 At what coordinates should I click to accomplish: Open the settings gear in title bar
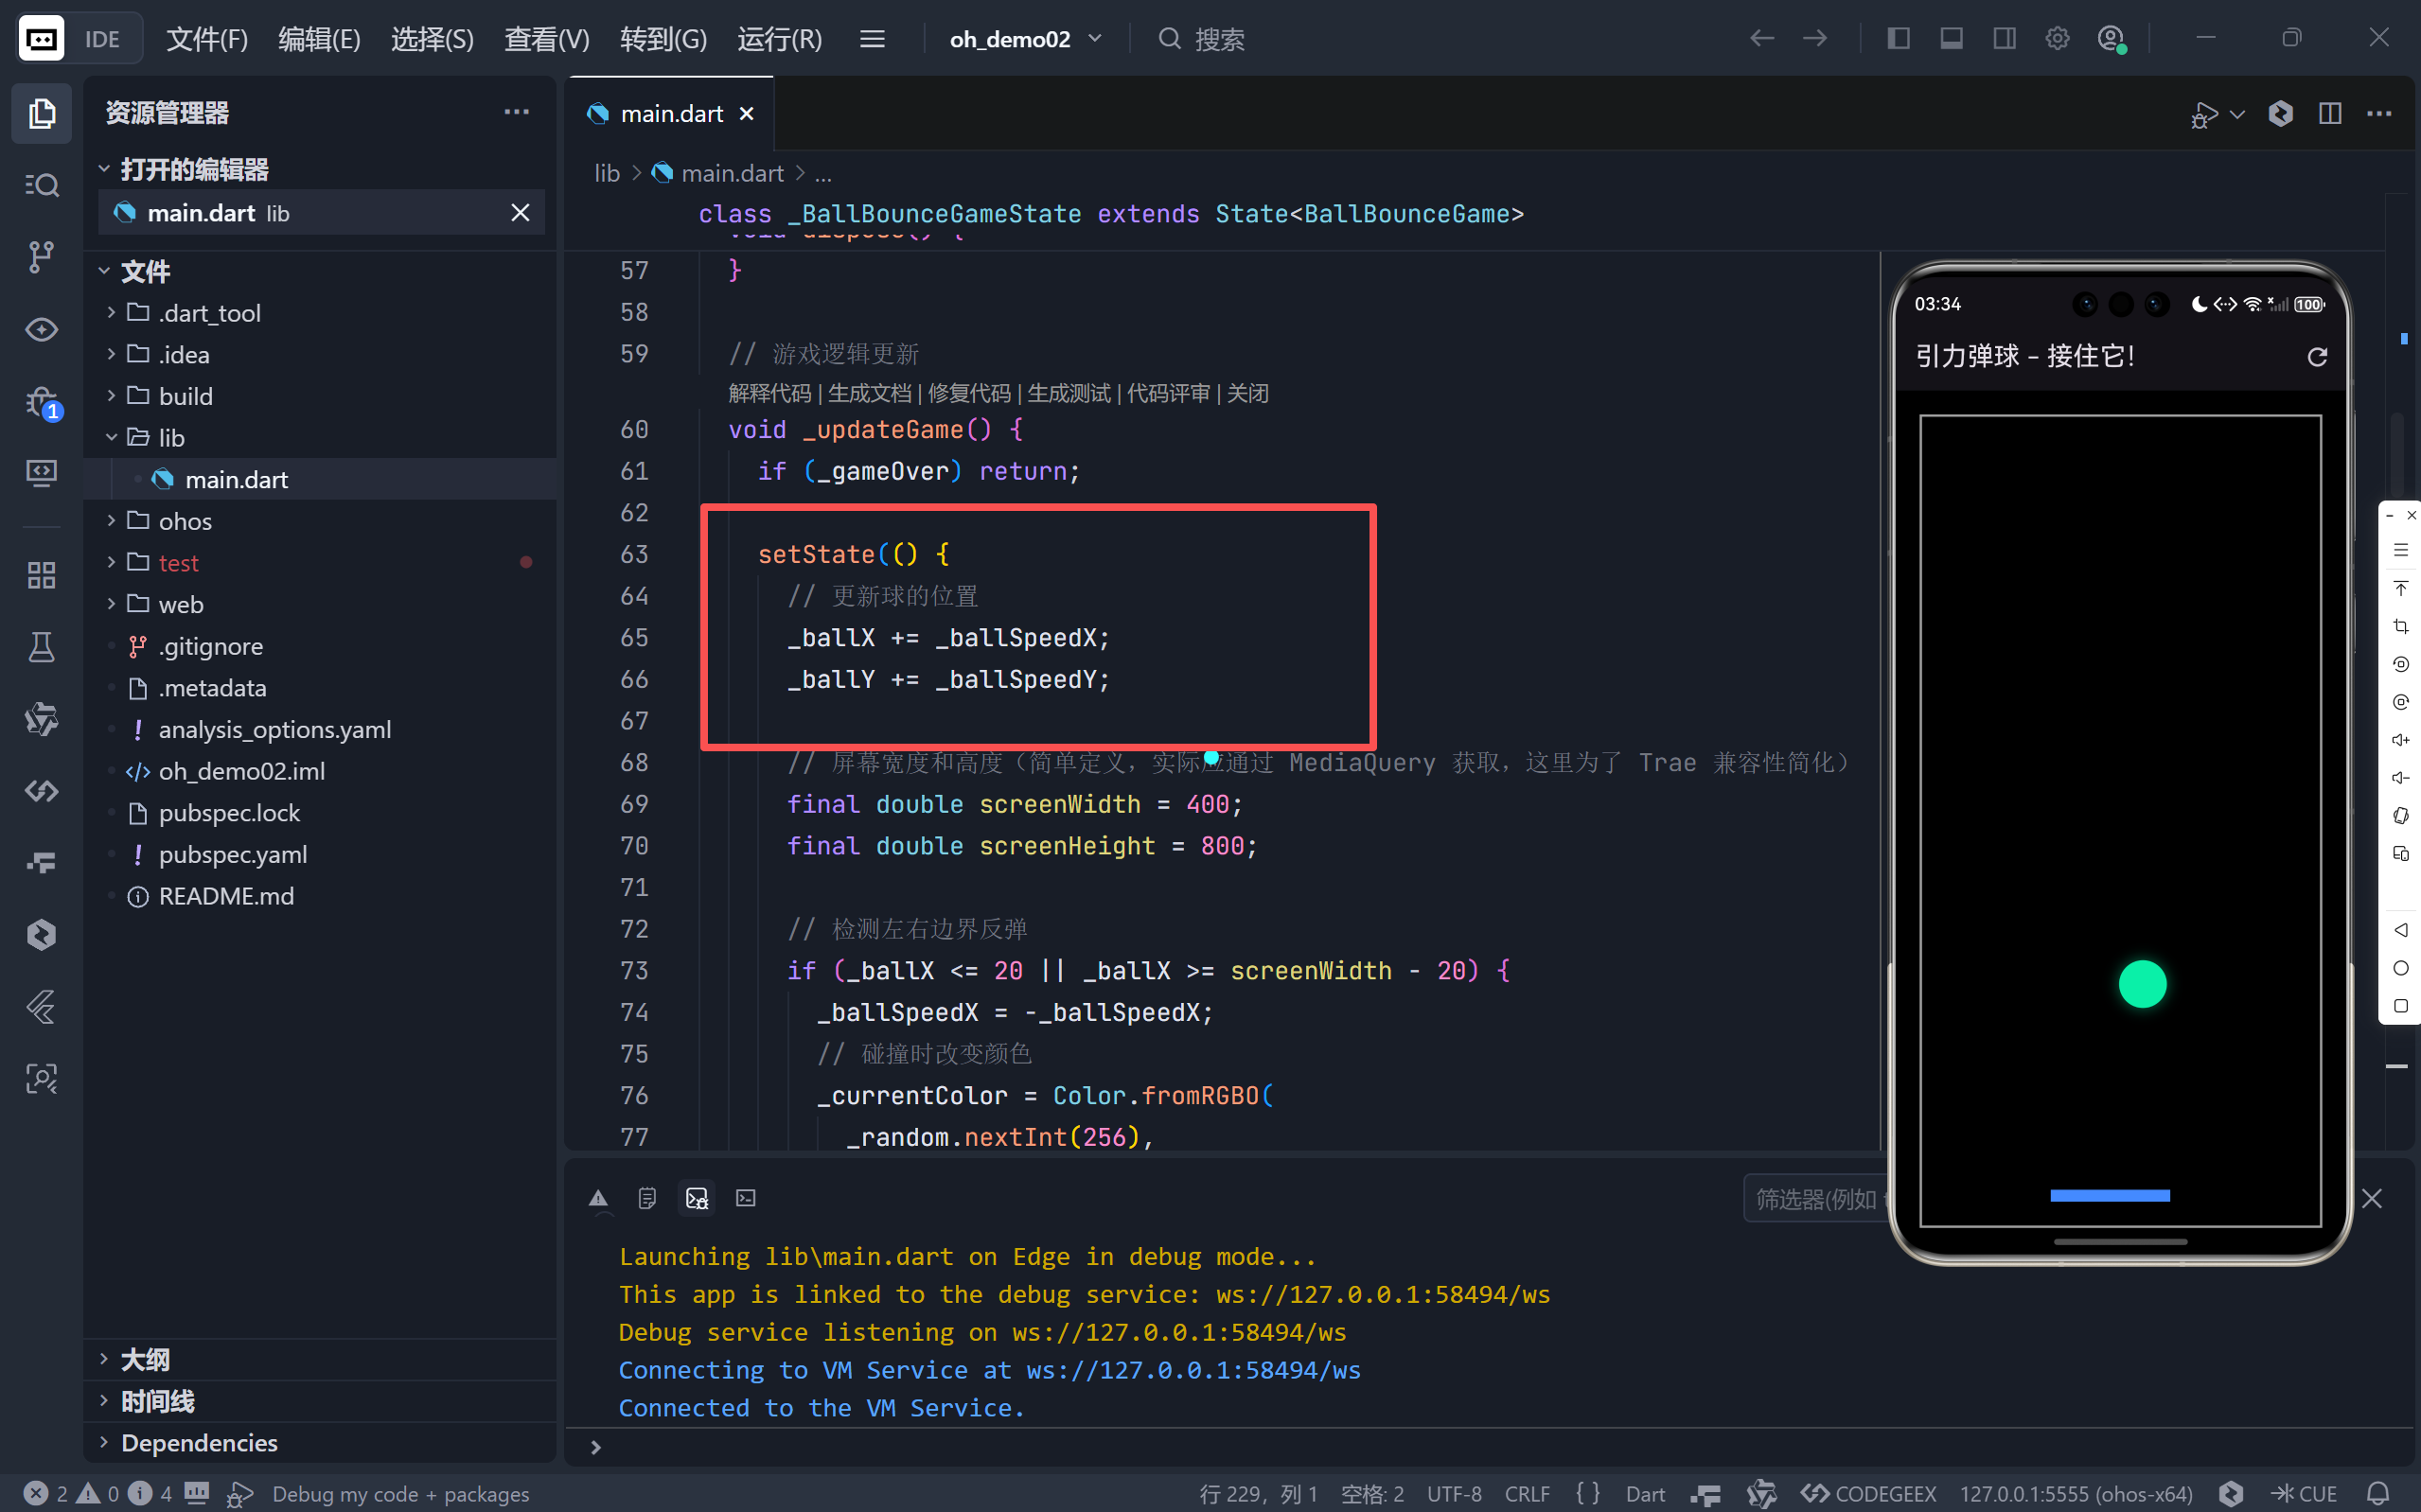pos(2056,39)
